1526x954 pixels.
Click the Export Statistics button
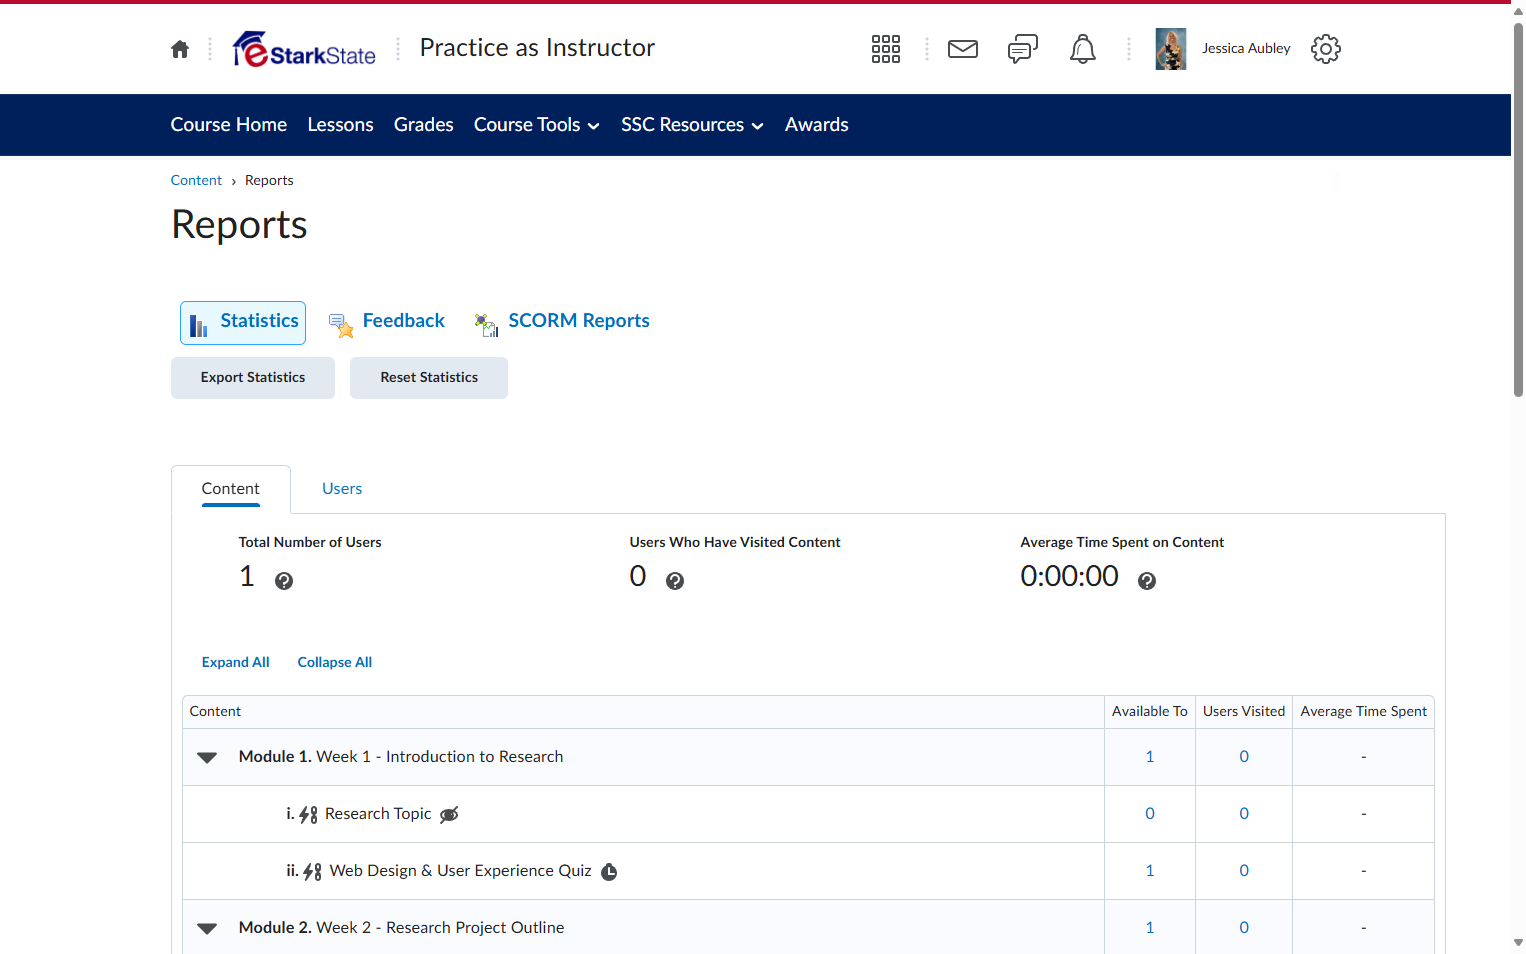(253, 378)
